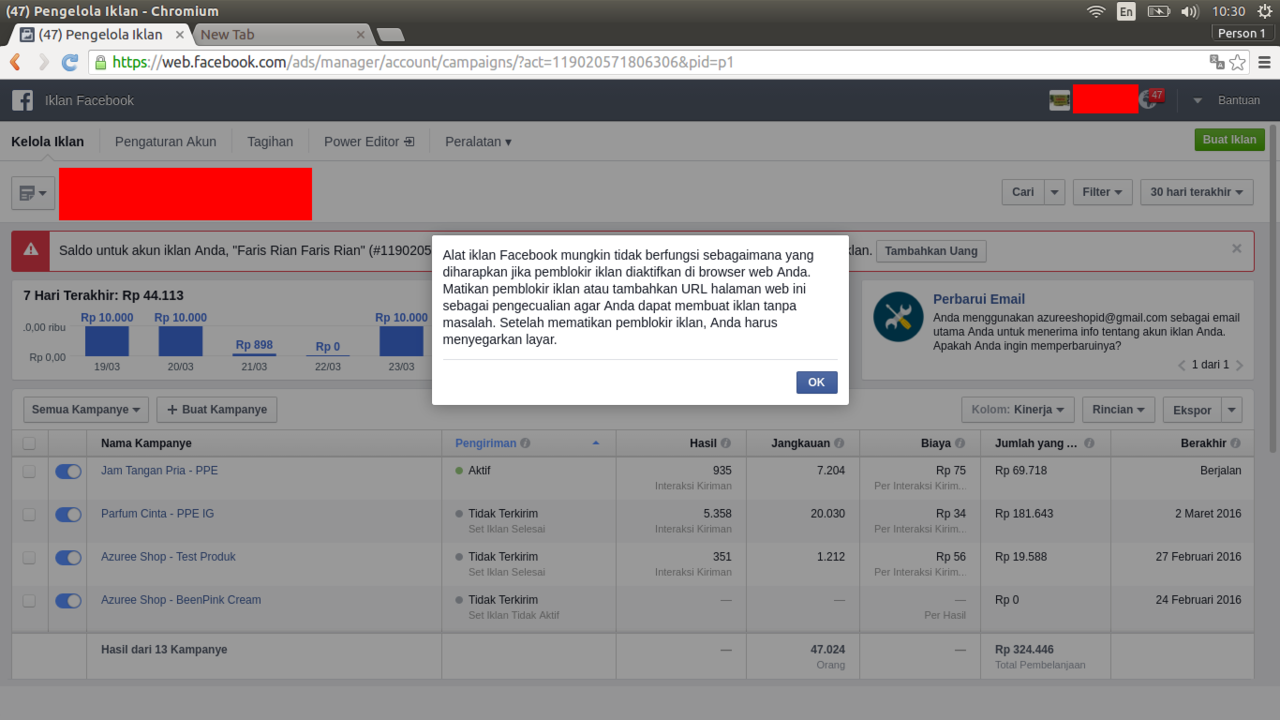Screen dimensions: 1280x720
Task: Open Chromium menu hamburger icon
Action: click(1264, 62)
